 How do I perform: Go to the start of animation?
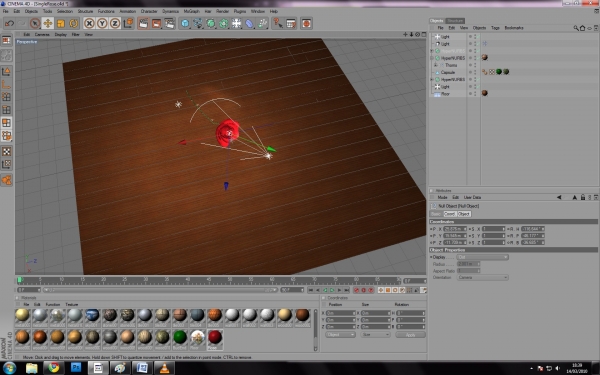click(x=311, y=290)
